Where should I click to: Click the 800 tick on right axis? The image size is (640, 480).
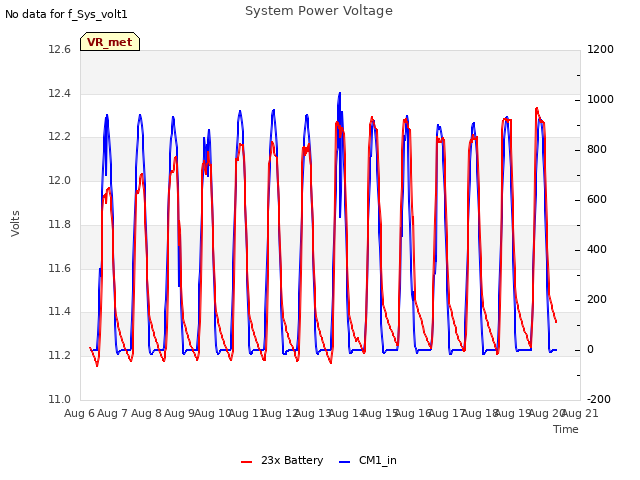pyautogui.click(x=597, y=150)
